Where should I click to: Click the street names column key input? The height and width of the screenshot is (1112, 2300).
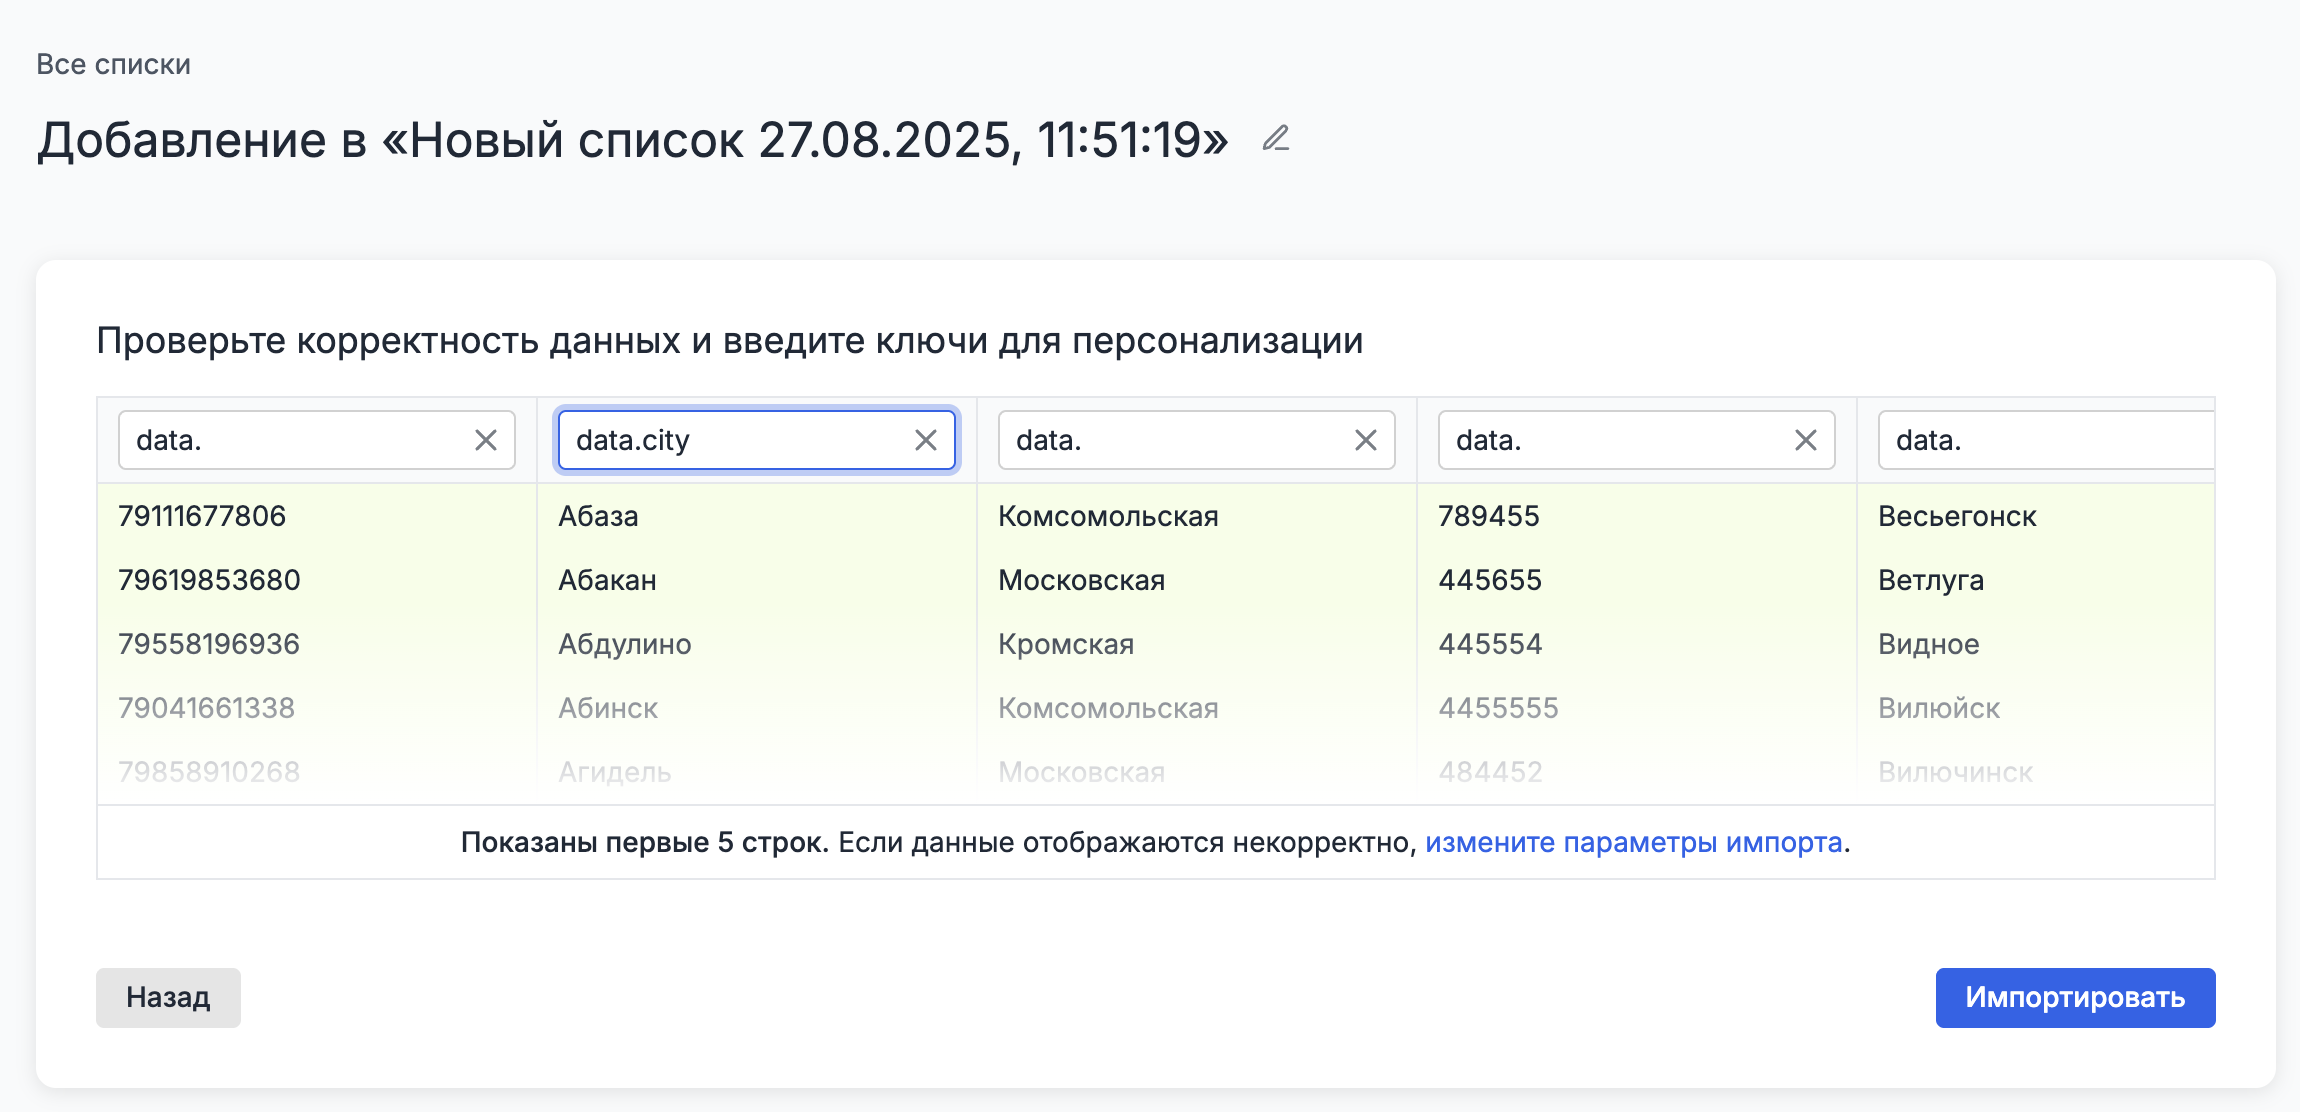[x=1175, y=440]
